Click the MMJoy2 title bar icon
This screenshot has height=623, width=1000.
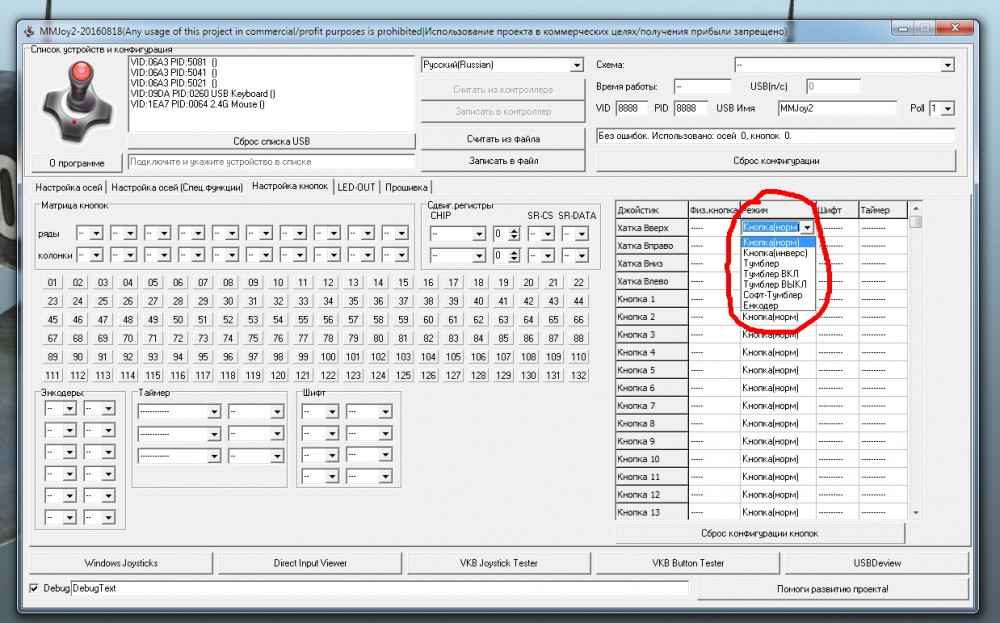[x=27, y=32]
